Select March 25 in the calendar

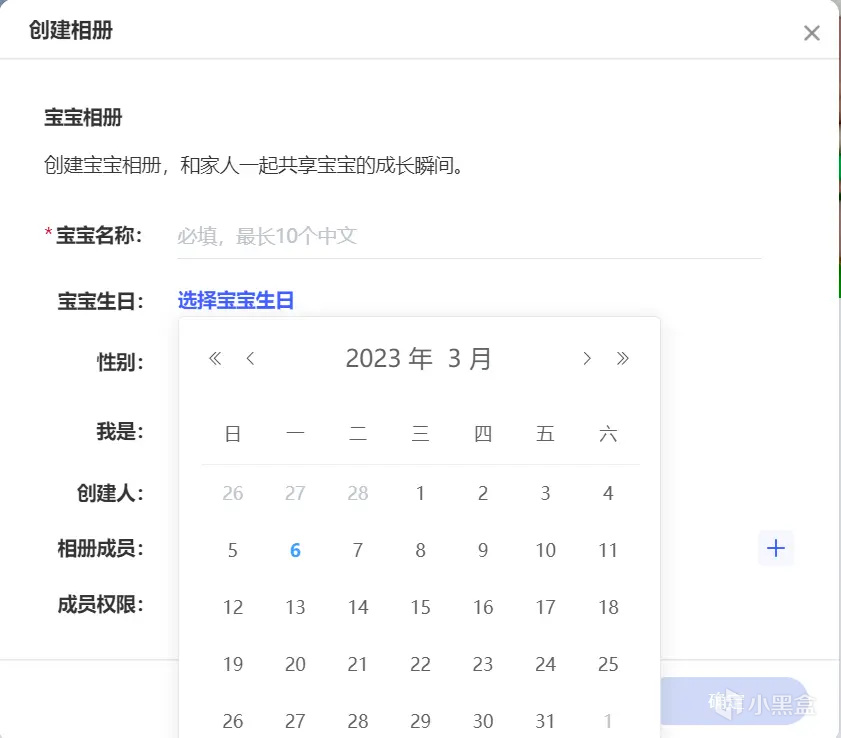coord(608,665)
